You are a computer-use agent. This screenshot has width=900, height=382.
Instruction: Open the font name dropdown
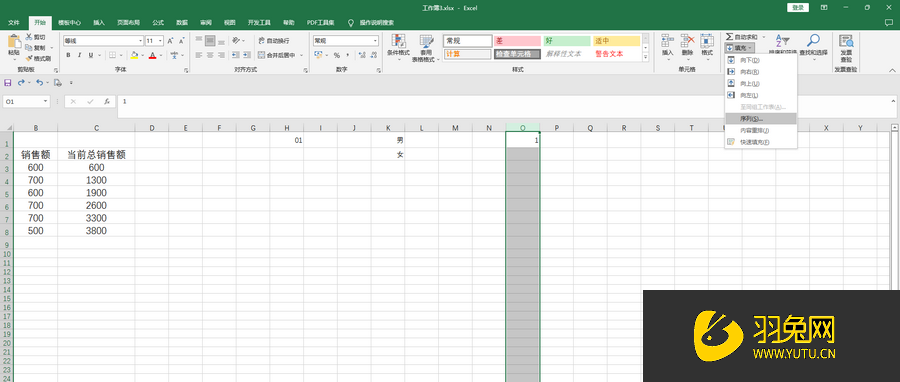141,41
